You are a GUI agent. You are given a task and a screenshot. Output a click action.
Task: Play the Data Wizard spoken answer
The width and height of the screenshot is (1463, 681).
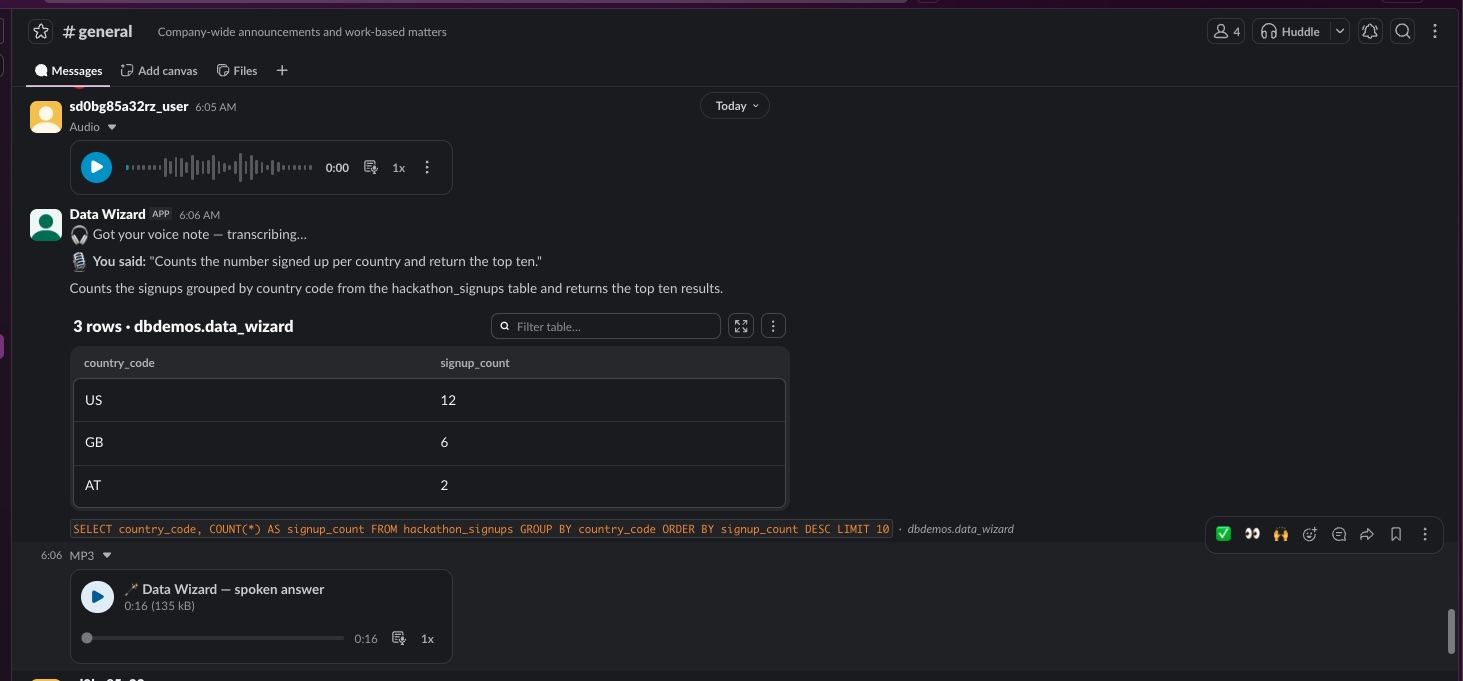(97, 597)
